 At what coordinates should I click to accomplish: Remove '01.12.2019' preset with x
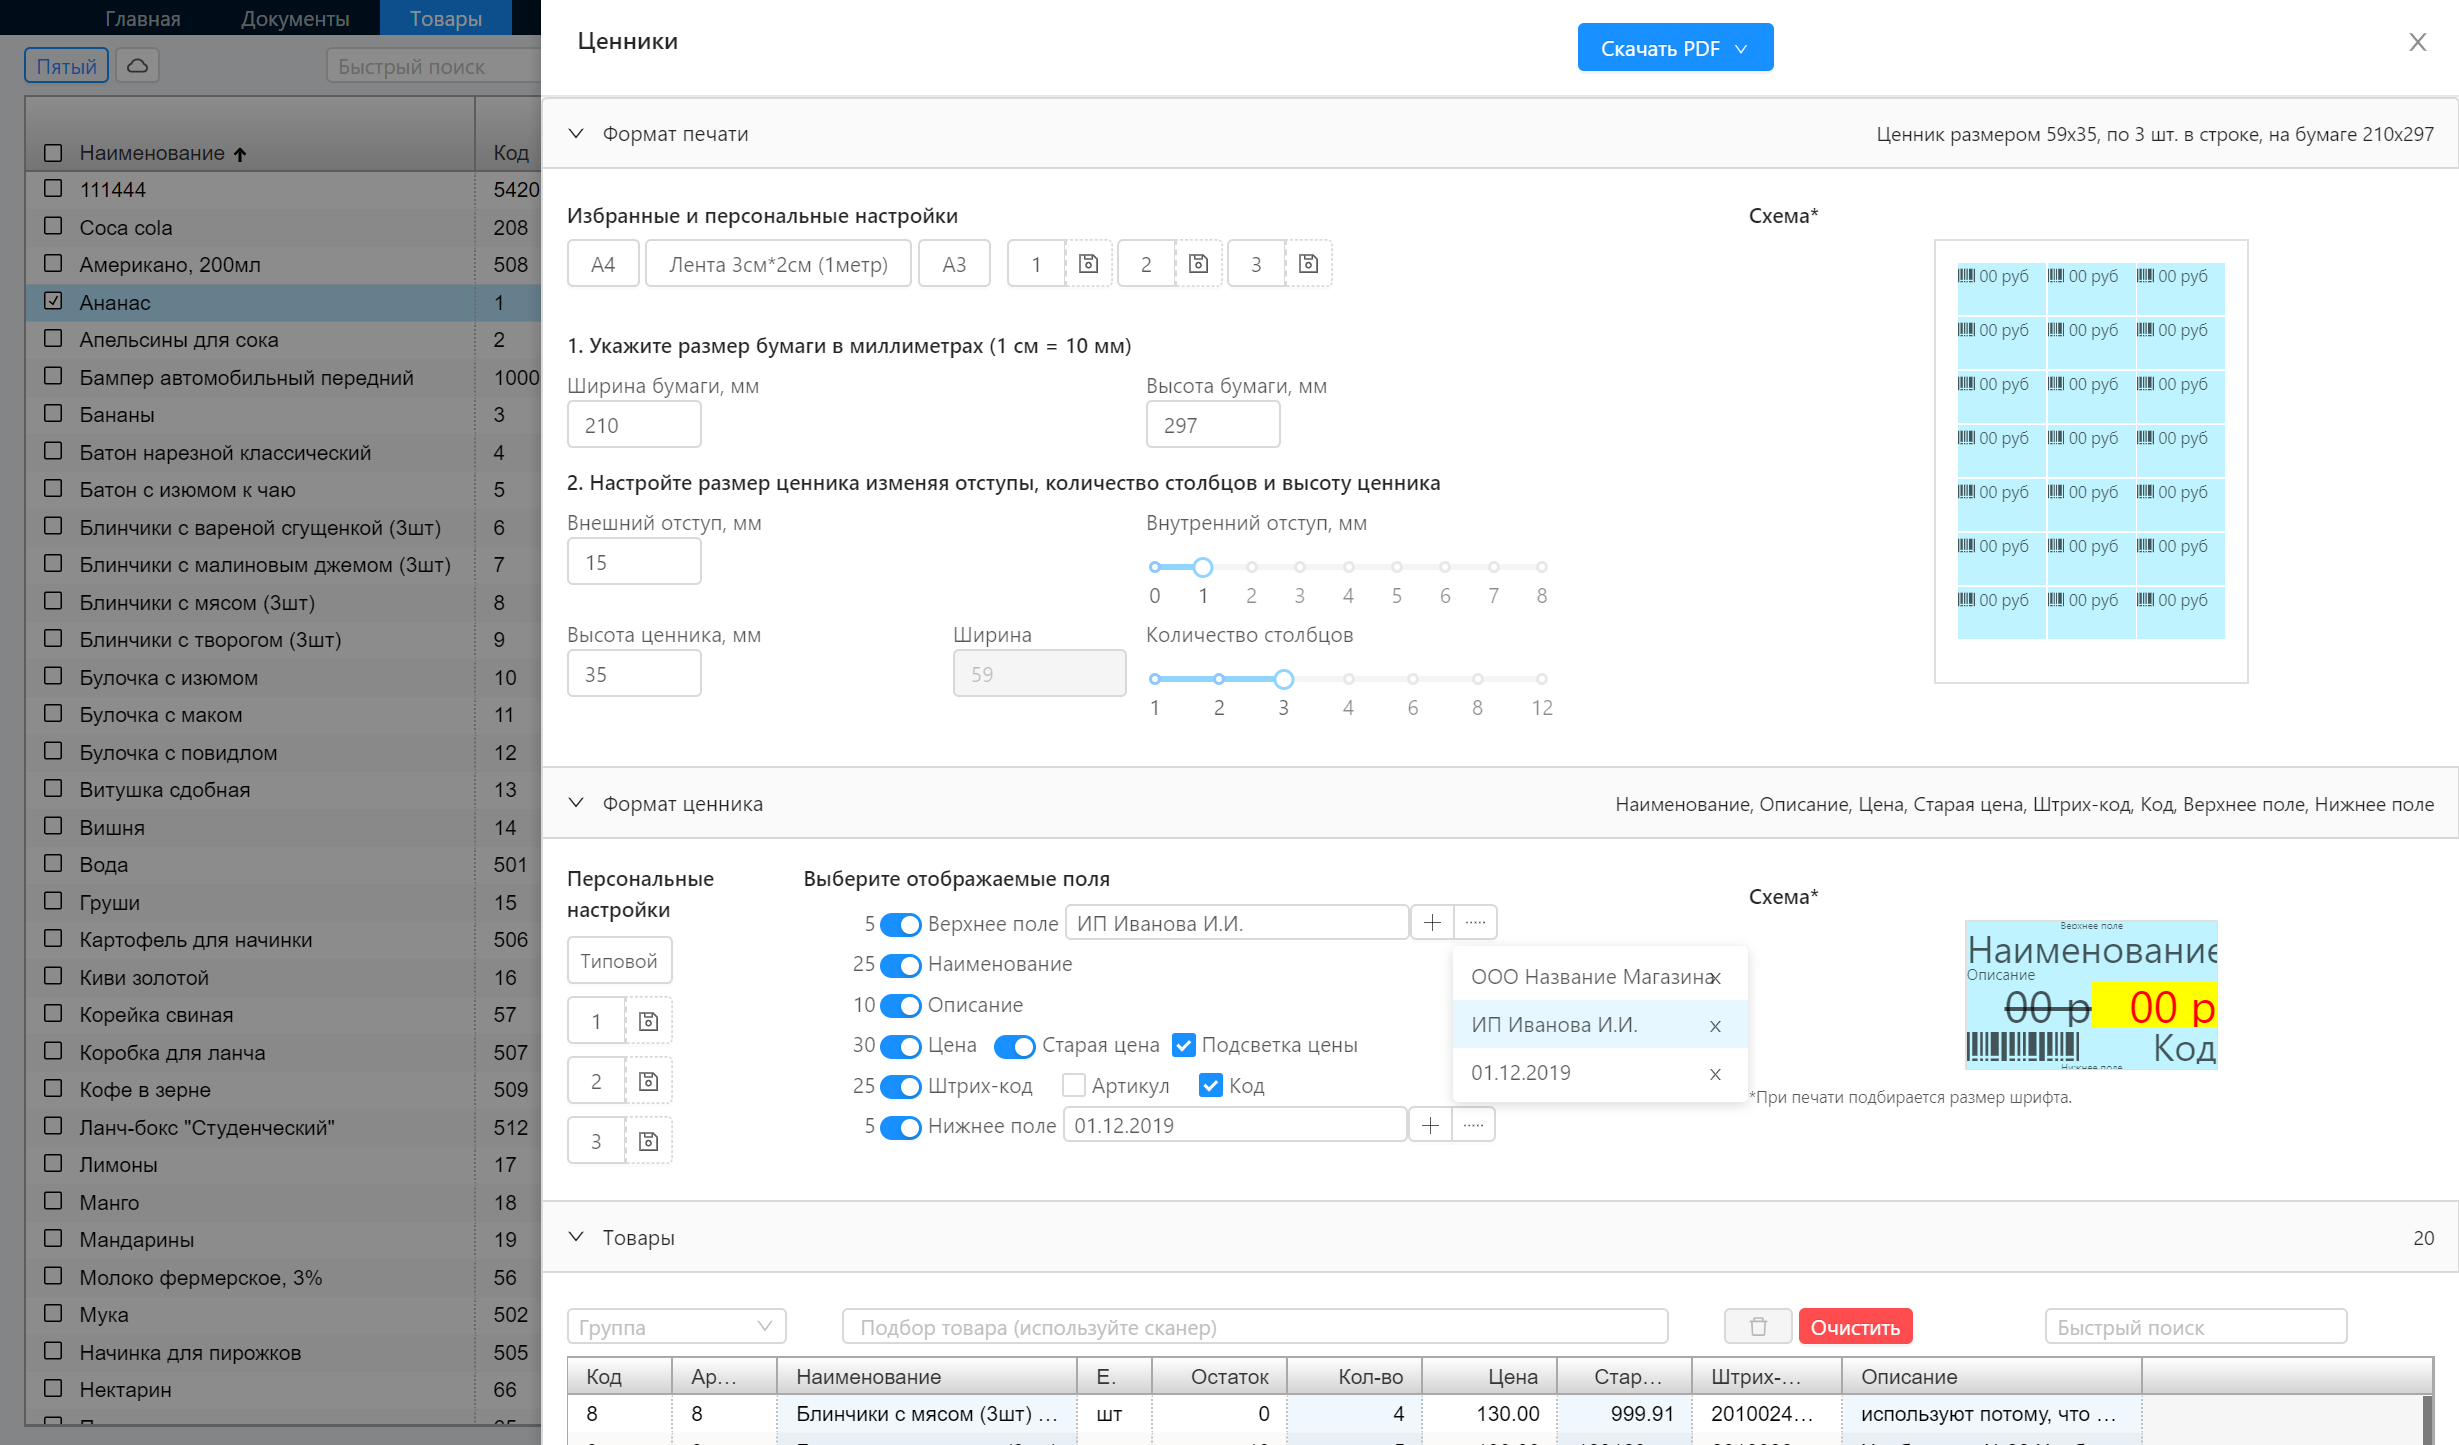pyautogui.click(x=1716, y=1074)
